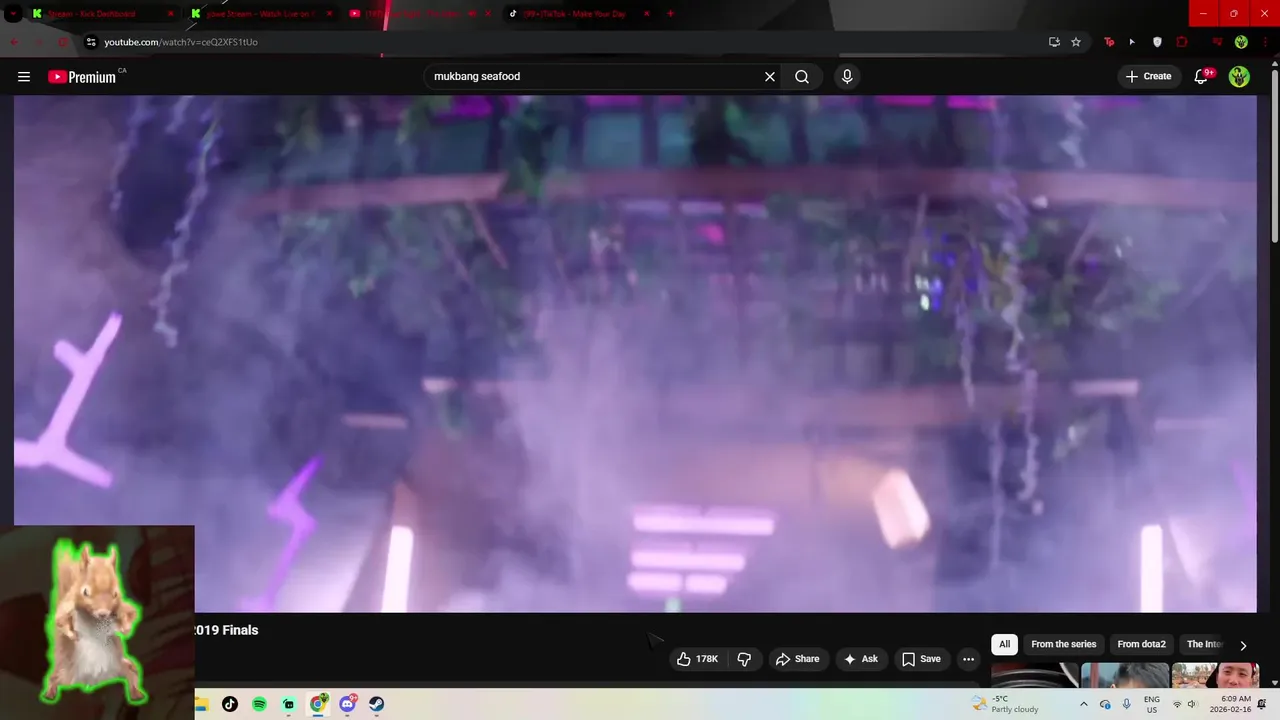Open Wi-Fi network settings in tray

coord(1177,704)
